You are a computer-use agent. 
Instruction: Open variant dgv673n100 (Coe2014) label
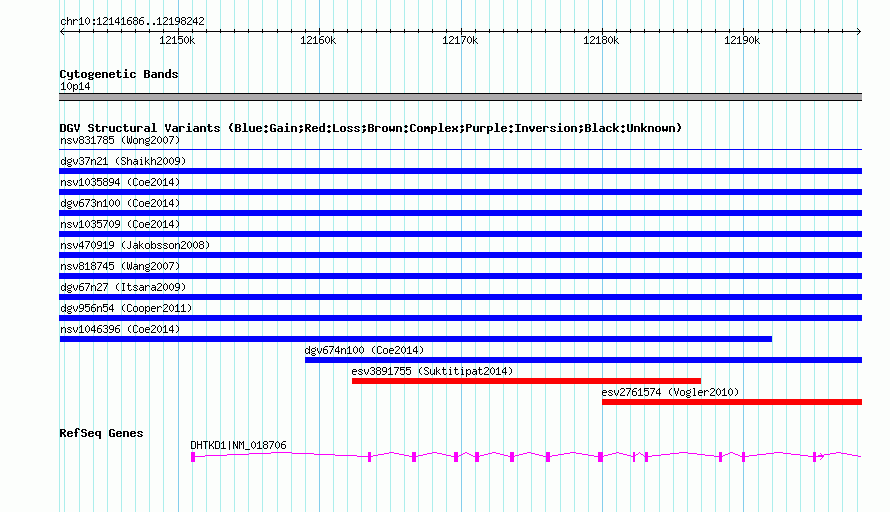(x=120, y=203)
